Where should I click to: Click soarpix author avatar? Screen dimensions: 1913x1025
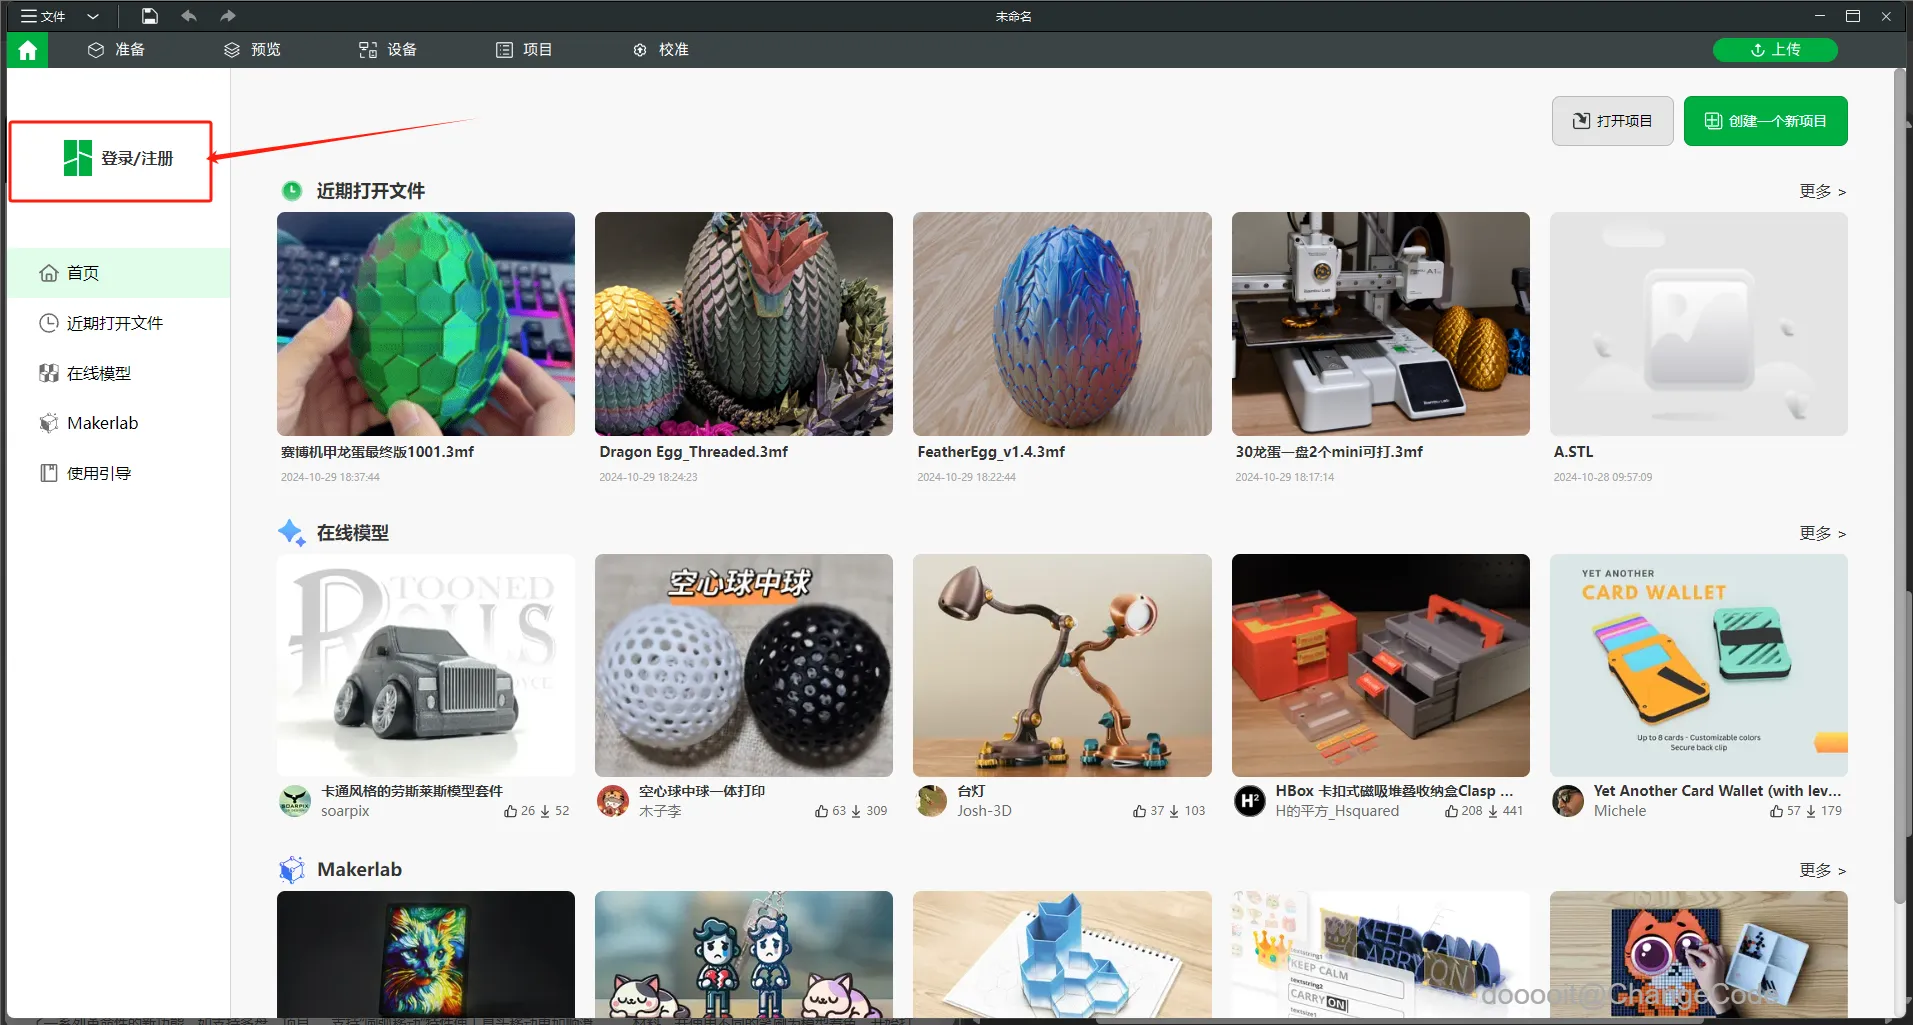point(295,801)
